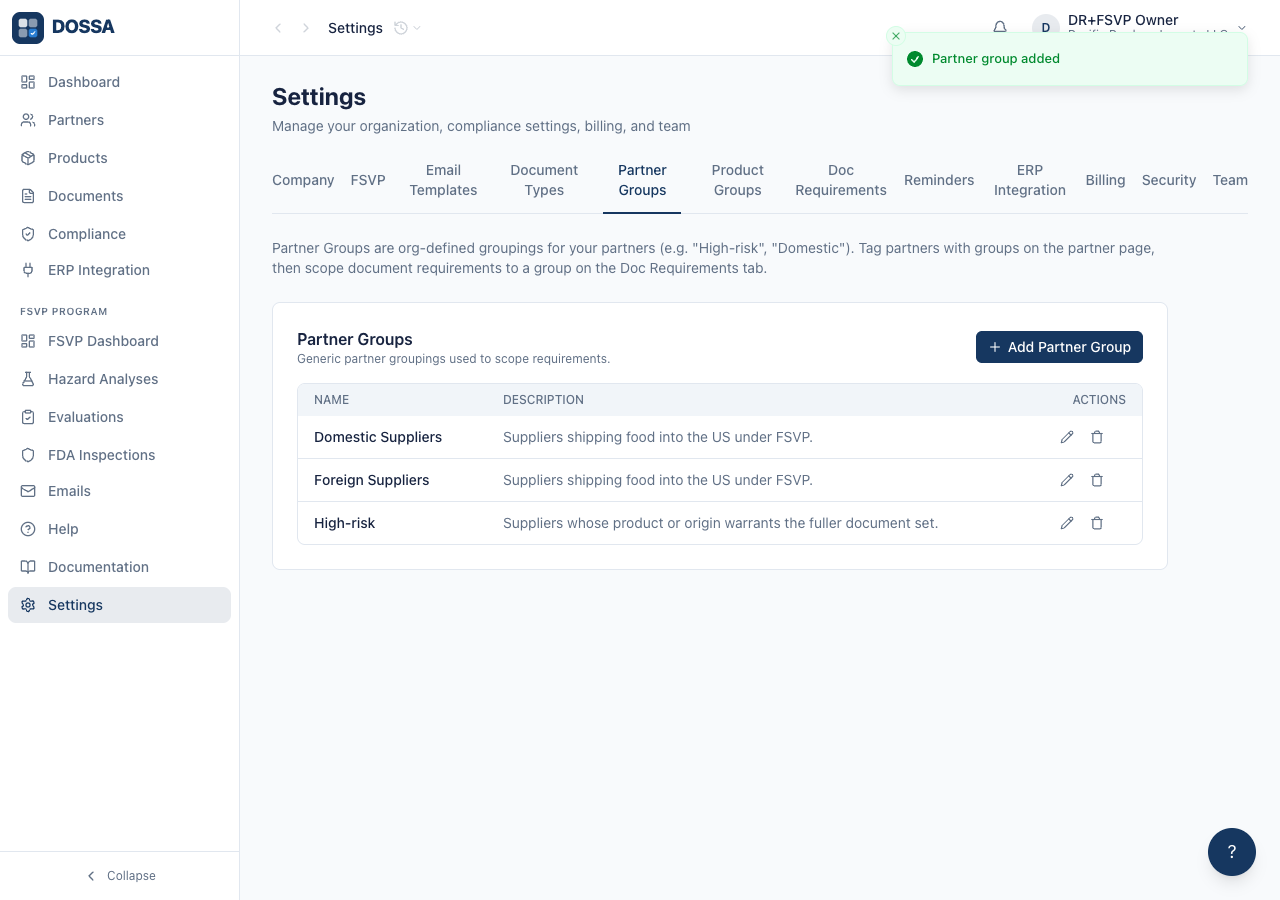The image size is (1280, 900).
Task: Open Dashboard from the sidebar
Action: coord(119,82)
